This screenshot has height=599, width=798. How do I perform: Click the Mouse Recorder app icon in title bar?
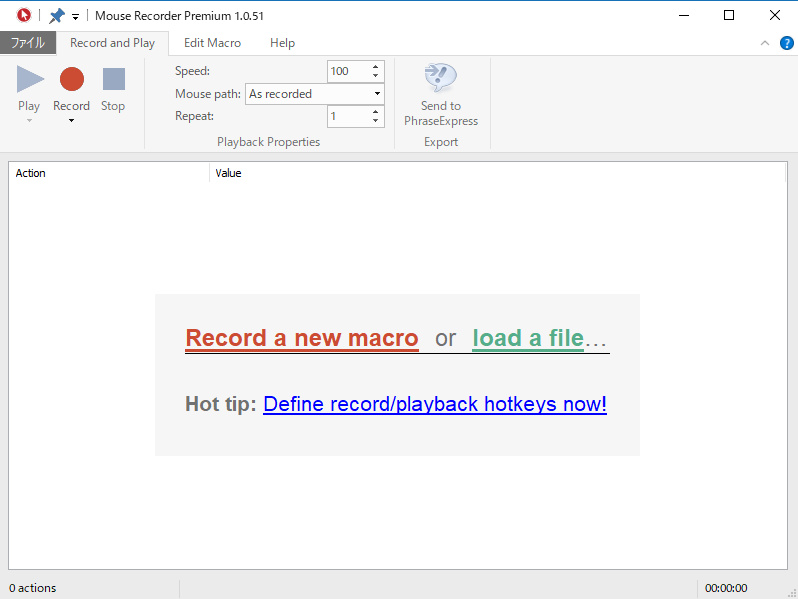23,15
